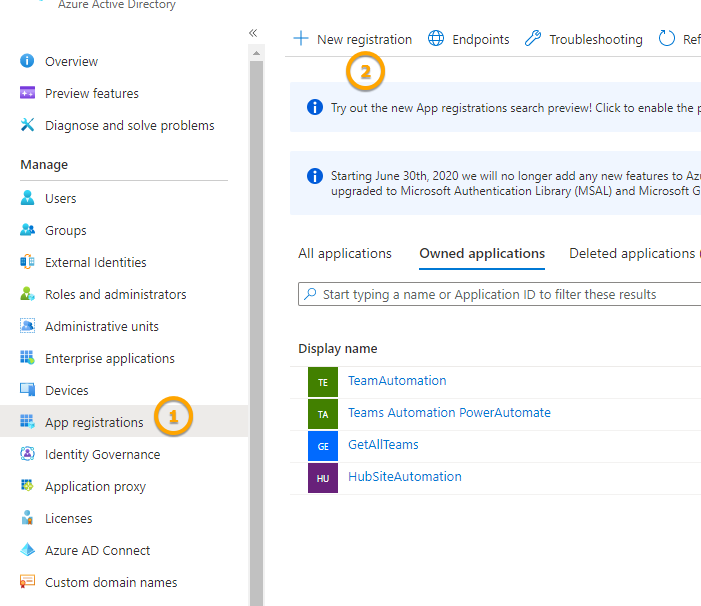This screenshot has width=701, height=606.
Task: Open the TeamAutomation application link
Action: [397, 381]
